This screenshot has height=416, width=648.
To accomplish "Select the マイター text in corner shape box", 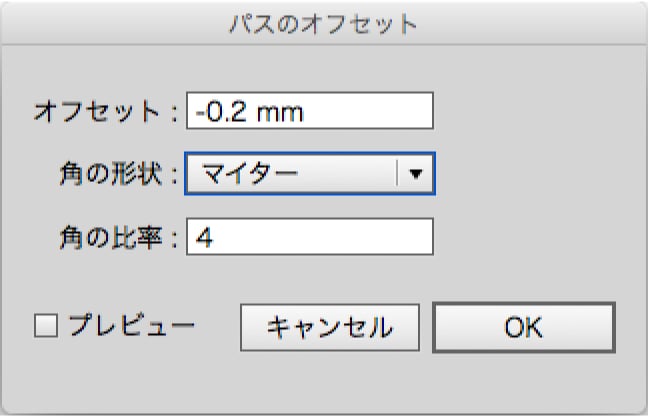I will tap(250, 173).
